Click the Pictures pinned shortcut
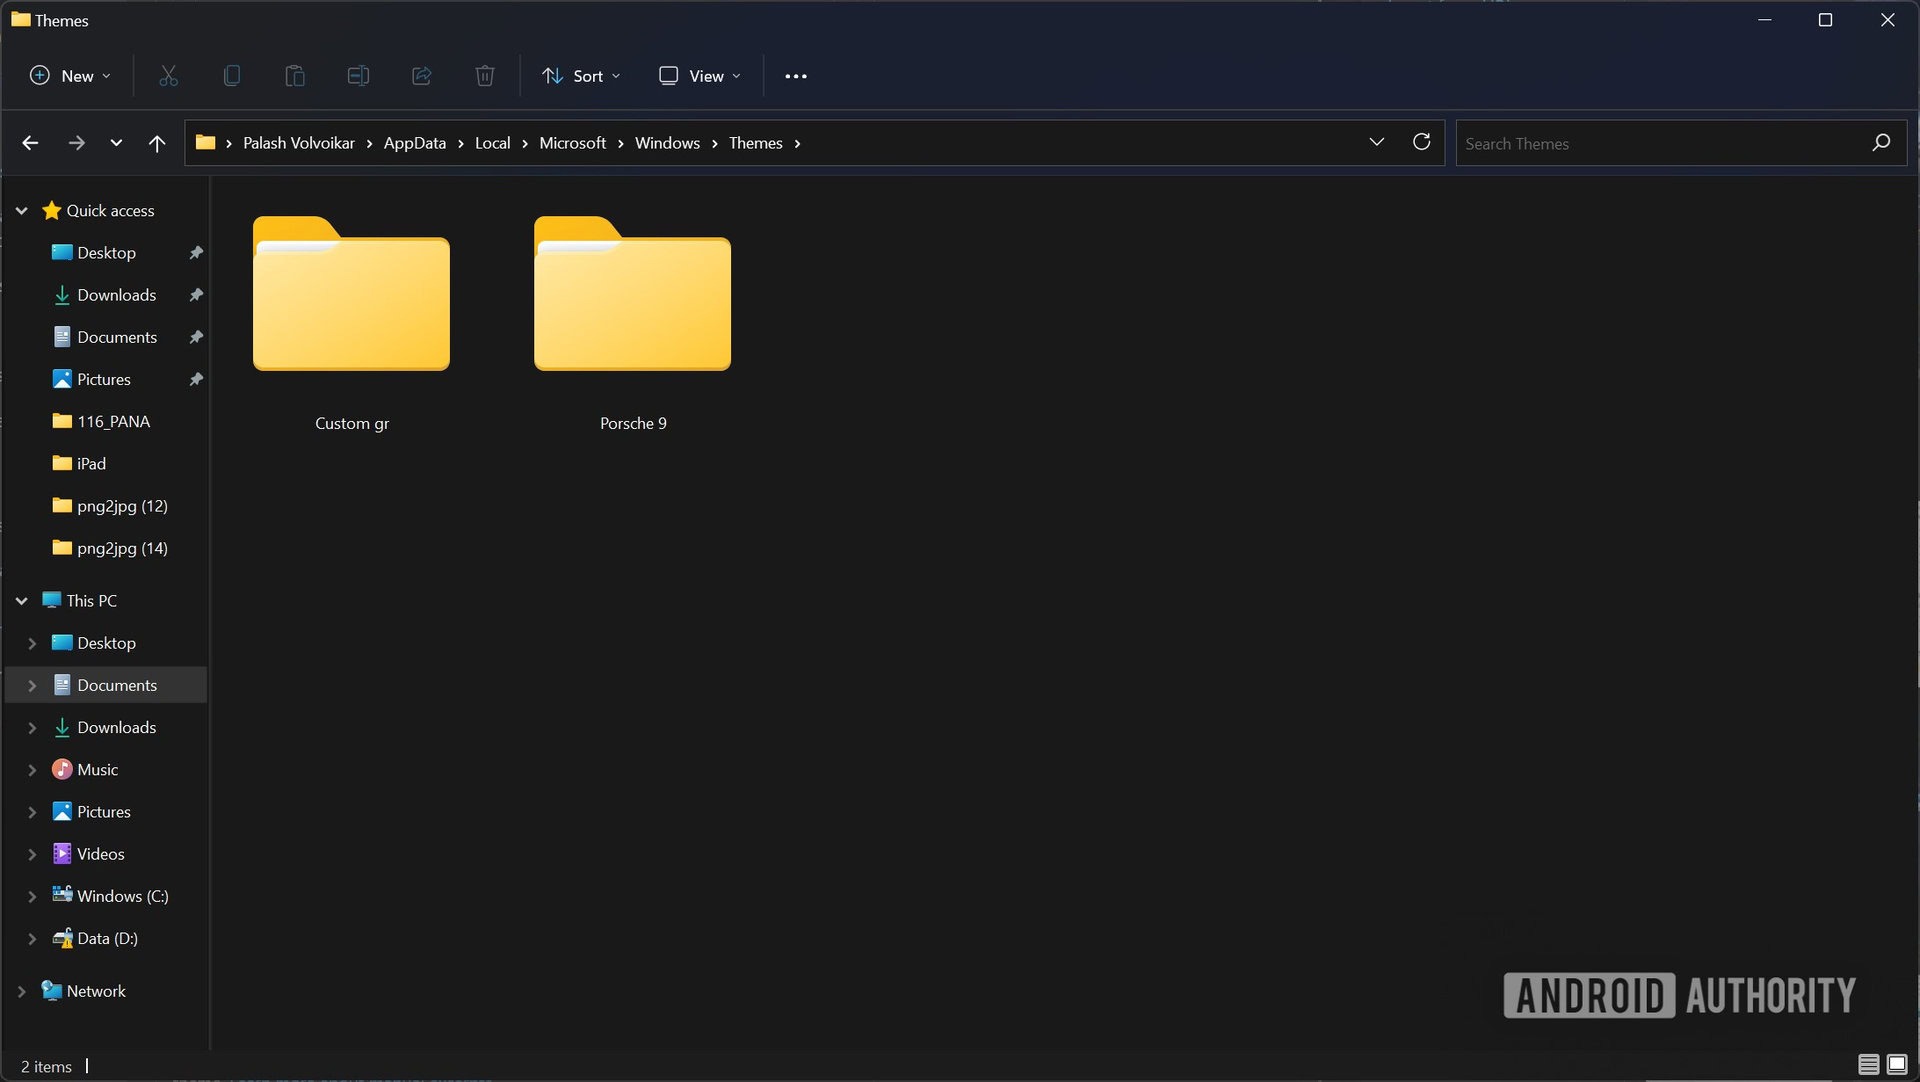Screen dimensions: 1920x1082 coord(104,378)
